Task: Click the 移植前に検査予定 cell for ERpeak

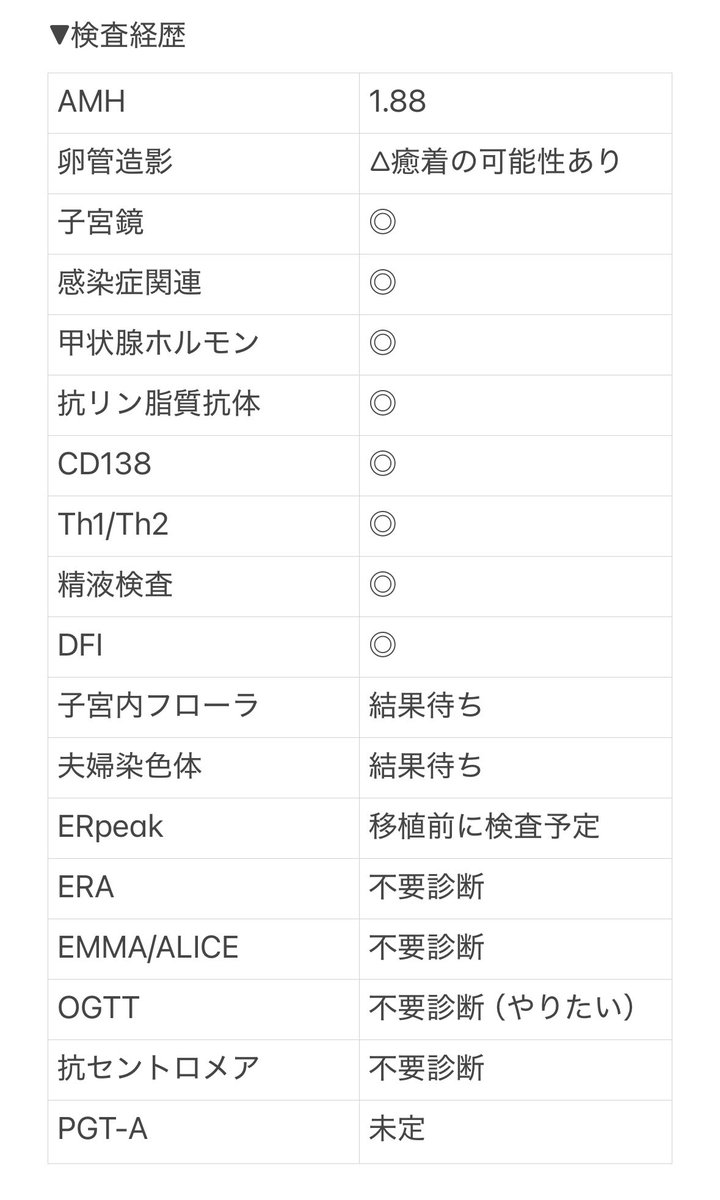Action: pyautogui.click(x=483, y=826)
